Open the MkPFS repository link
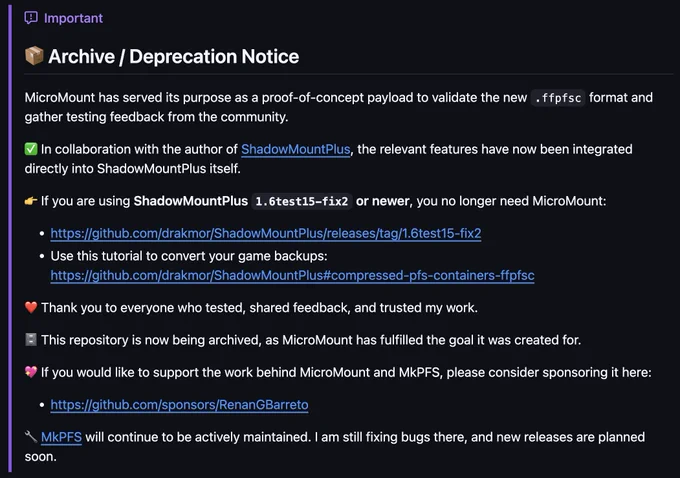Screen dimensions: 680x478 point(61,437)
